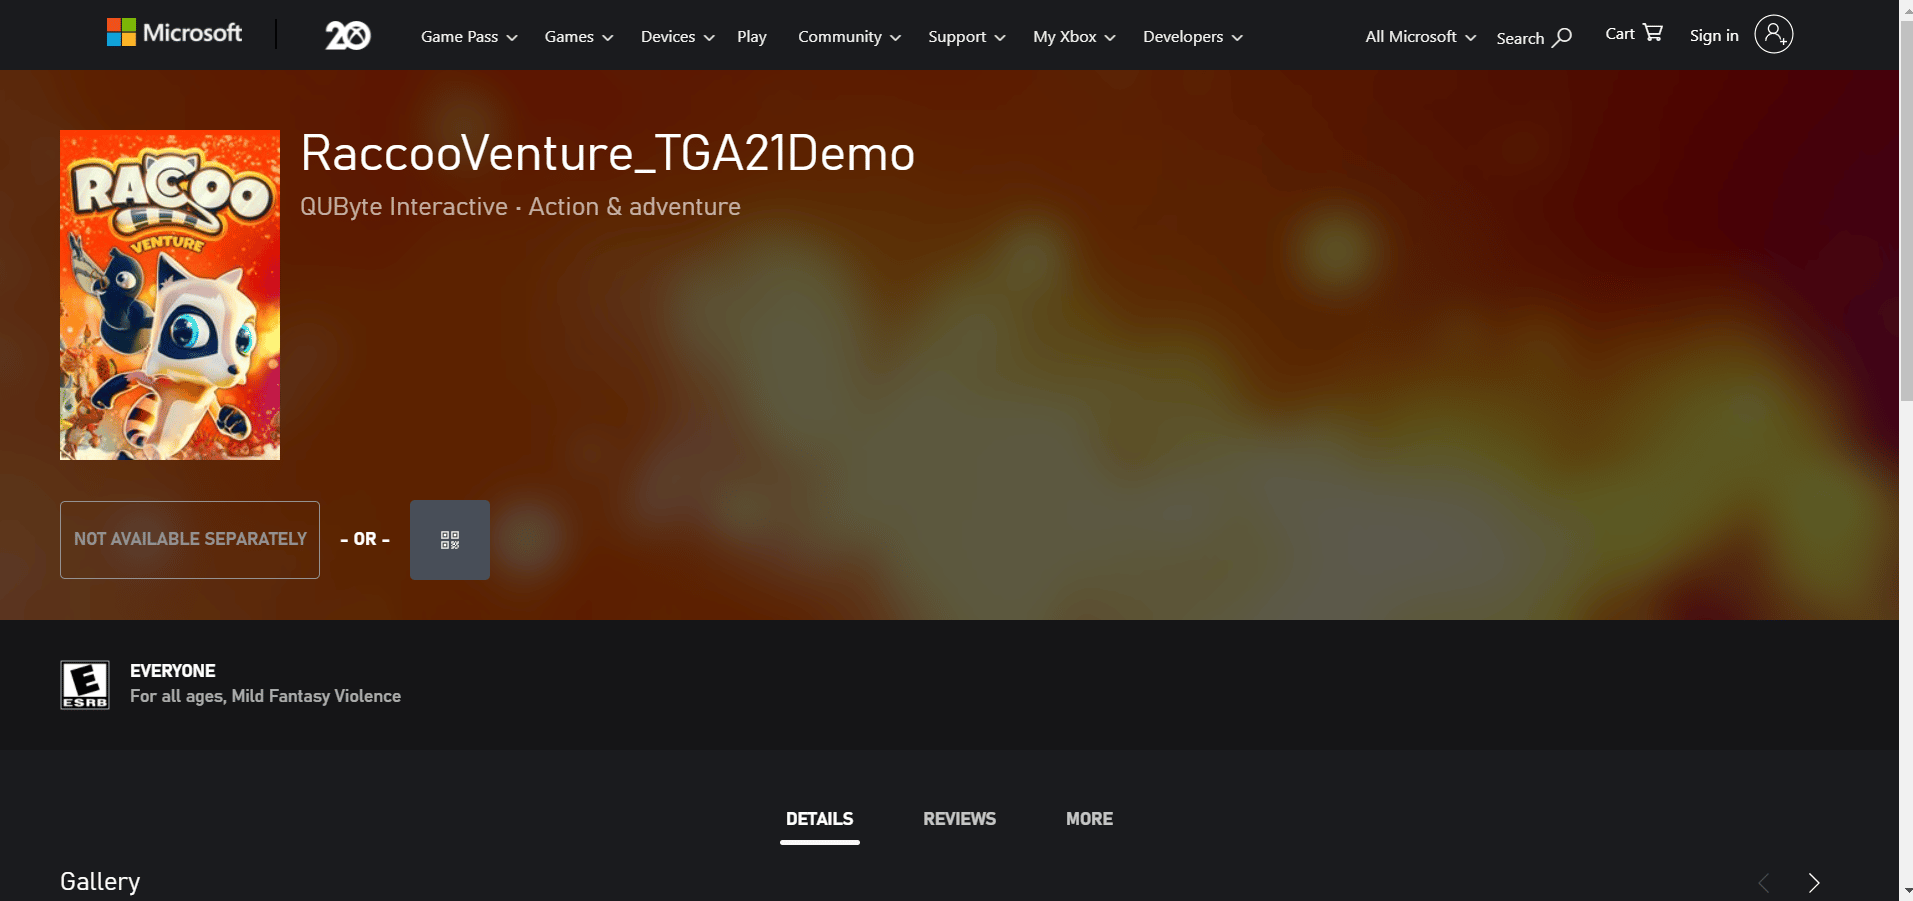Image resolution: width=1913 pixels, height=901 pixels.
Task: Click the Gallery section heading
Action: (100, 881)
